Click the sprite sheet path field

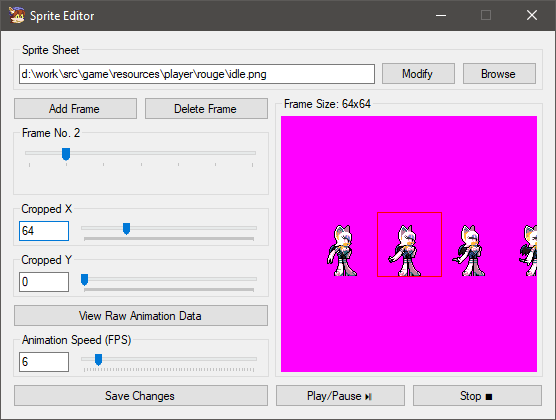click(197, 74)
